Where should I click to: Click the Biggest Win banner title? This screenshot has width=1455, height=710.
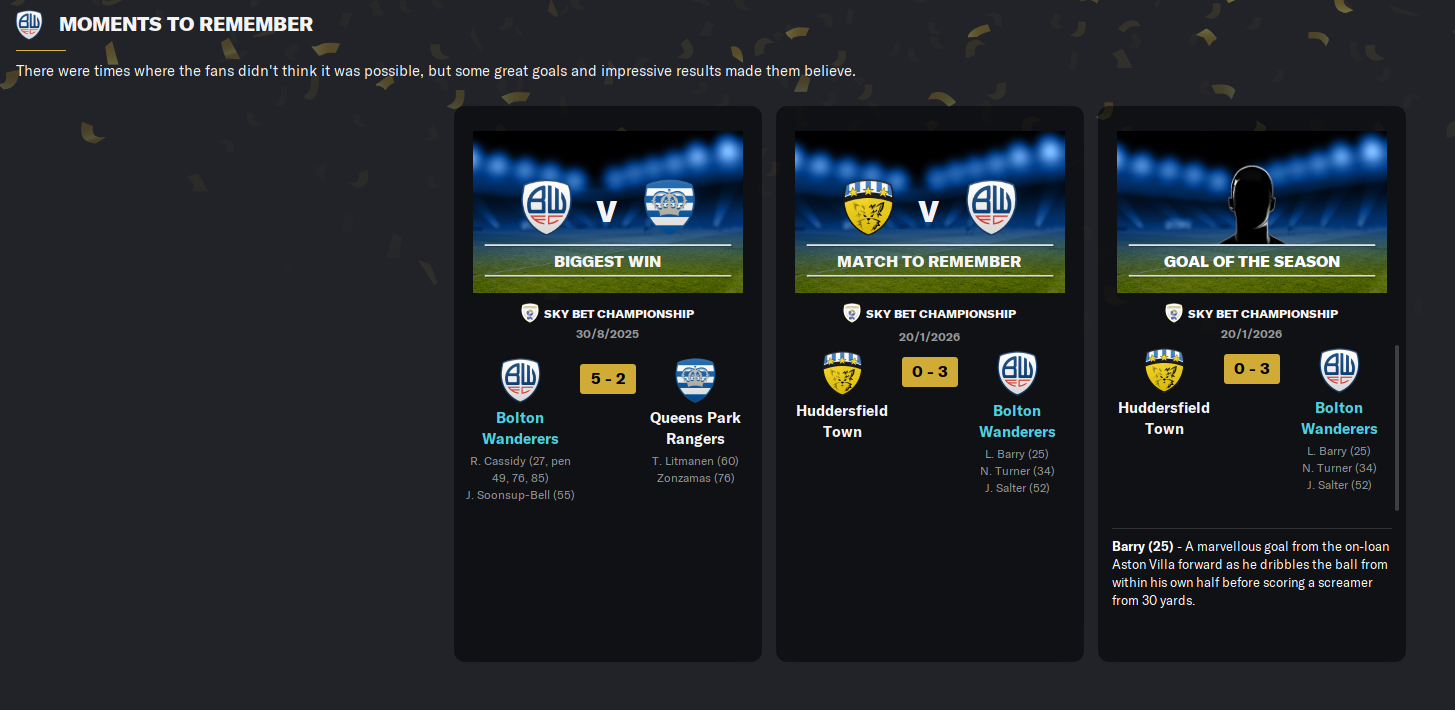(608, 261)
